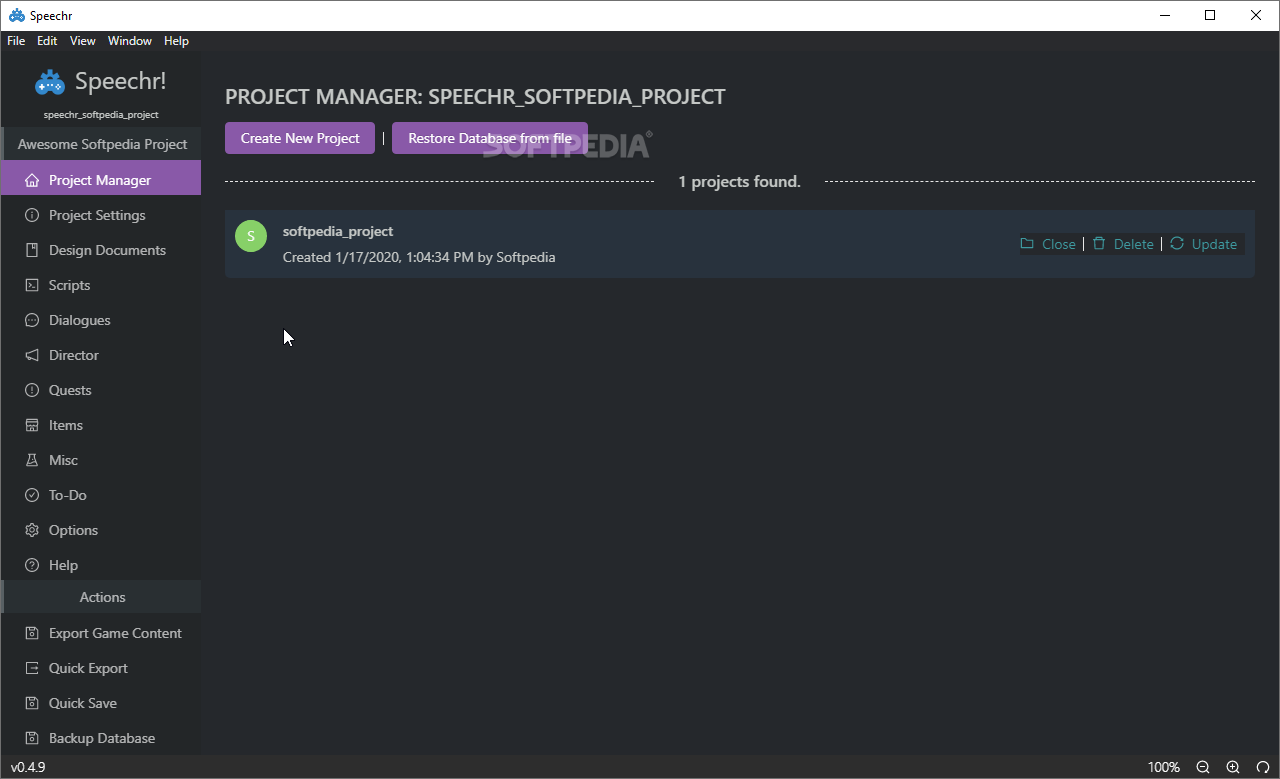Create a new project
This screenshot has height=779, width=1280.
click(x=300, y=138)
